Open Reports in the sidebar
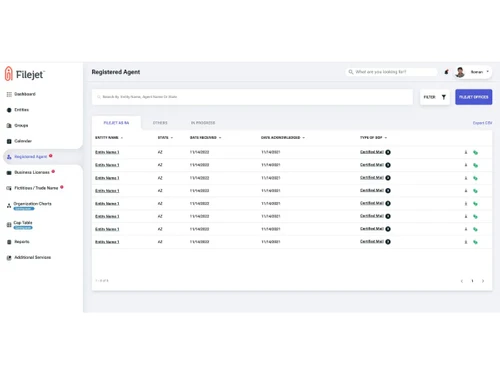500x375 pixels. [18, 242]
